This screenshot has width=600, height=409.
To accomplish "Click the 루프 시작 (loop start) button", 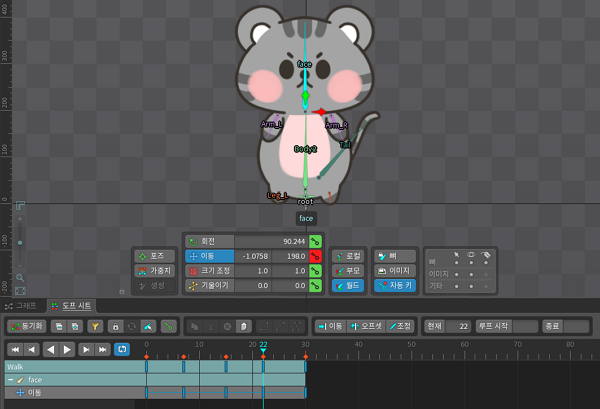I will (x=494, y=326).
